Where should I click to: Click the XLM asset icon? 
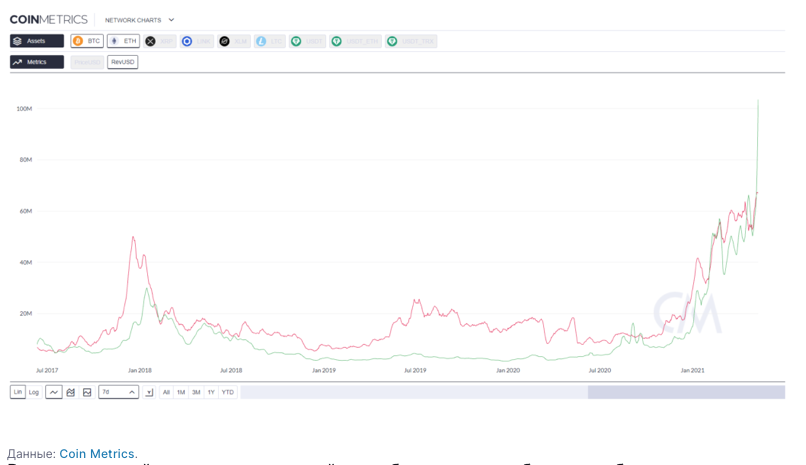[x=225, y=41]
